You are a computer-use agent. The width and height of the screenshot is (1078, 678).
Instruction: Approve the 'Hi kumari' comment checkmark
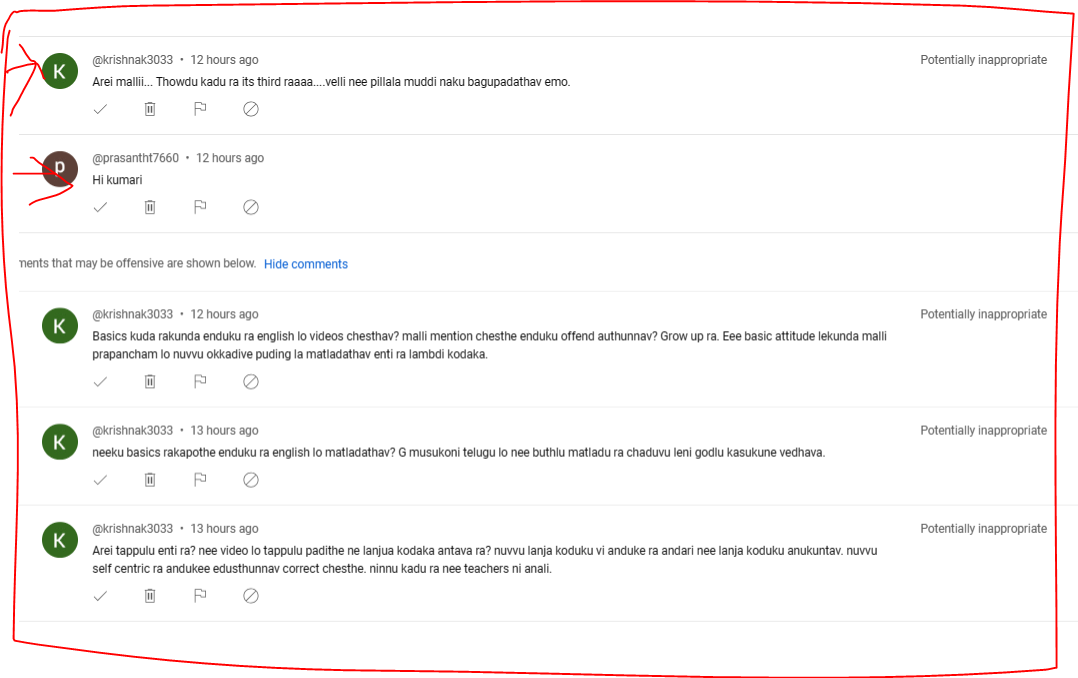(x=100, y=207)
